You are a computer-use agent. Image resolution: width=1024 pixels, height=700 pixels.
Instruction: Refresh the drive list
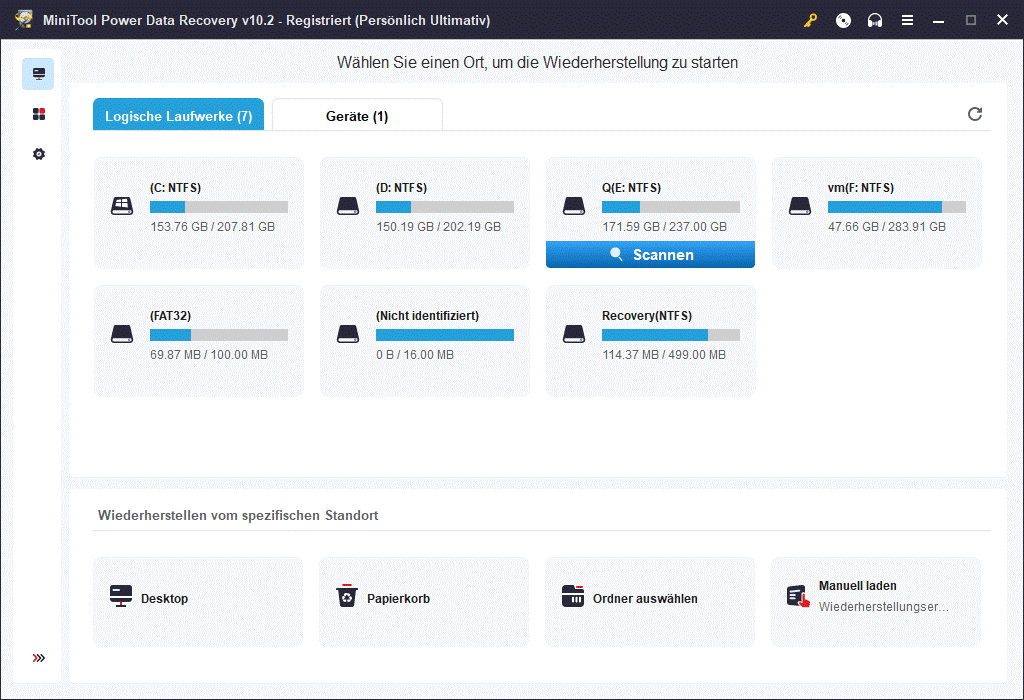pos(974,114)
